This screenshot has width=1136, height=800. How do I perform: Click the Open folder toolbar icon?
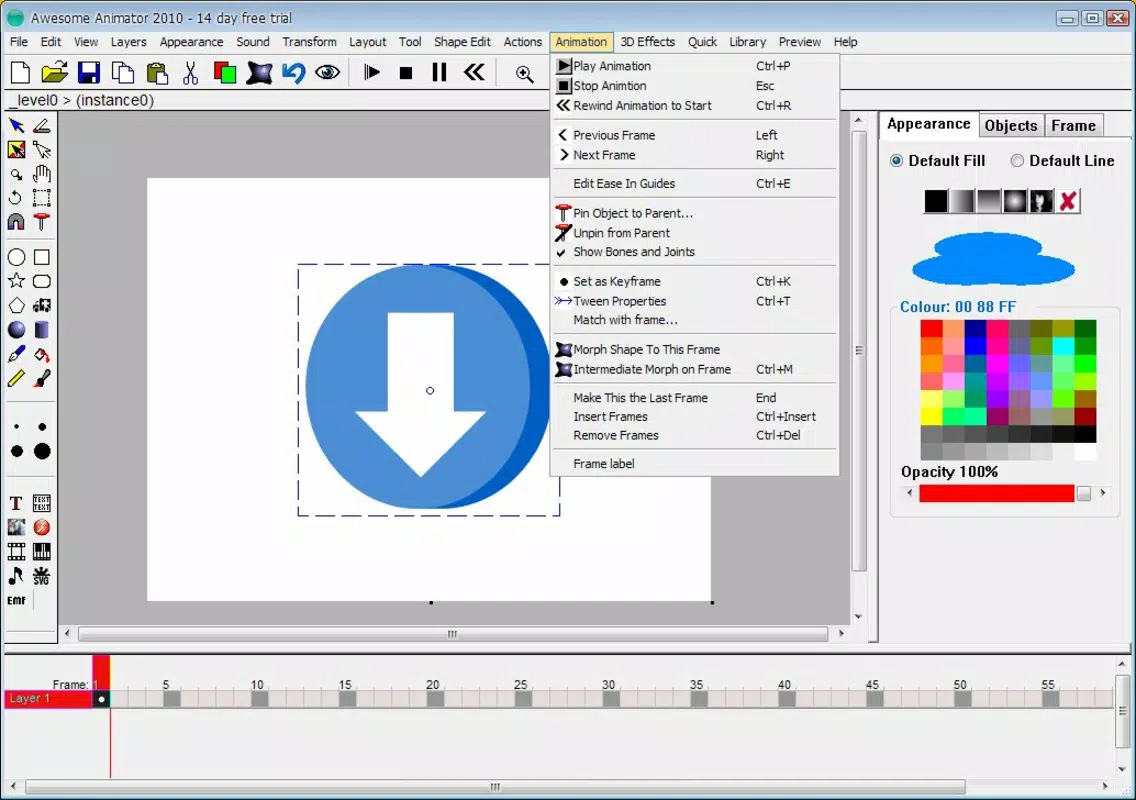point(54,72)
